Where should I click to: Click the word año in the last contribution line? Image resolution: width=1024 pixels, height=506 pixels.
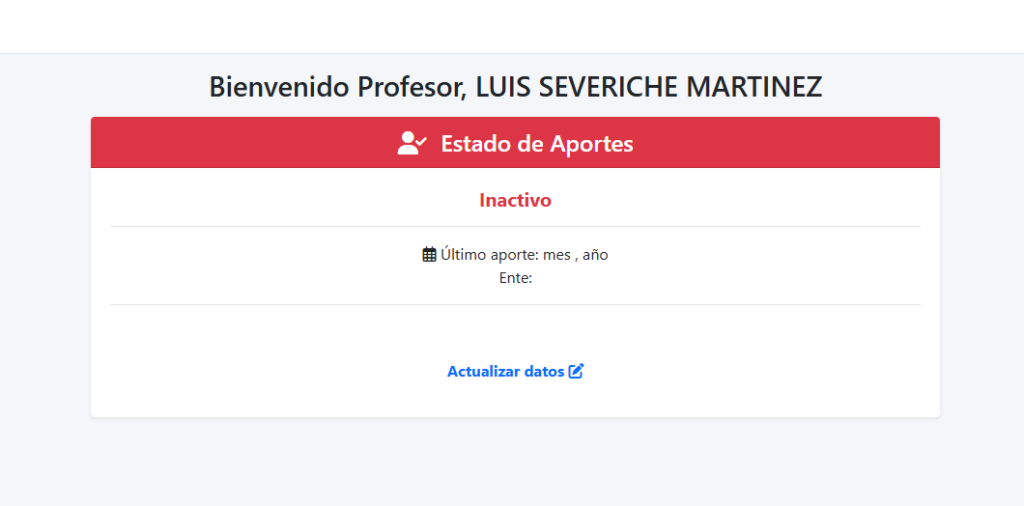pos(595,255)
